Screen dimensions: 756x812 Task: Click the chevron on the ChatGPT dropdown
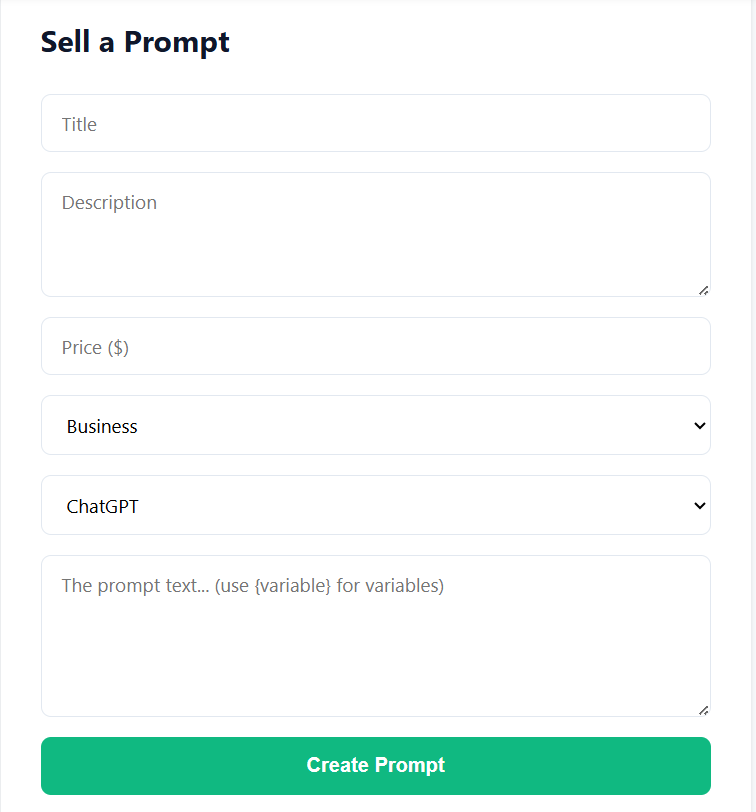pyautogui.click(x=700, y=505)
